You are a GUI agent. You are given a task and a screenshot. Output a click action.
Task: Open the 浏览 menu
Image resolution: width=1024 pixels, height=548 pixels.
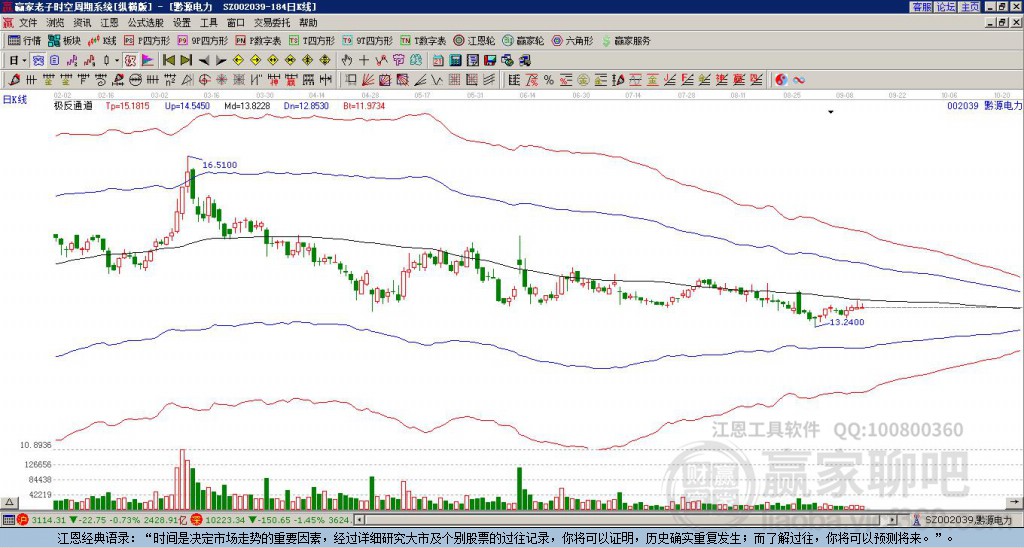[56, 23]
